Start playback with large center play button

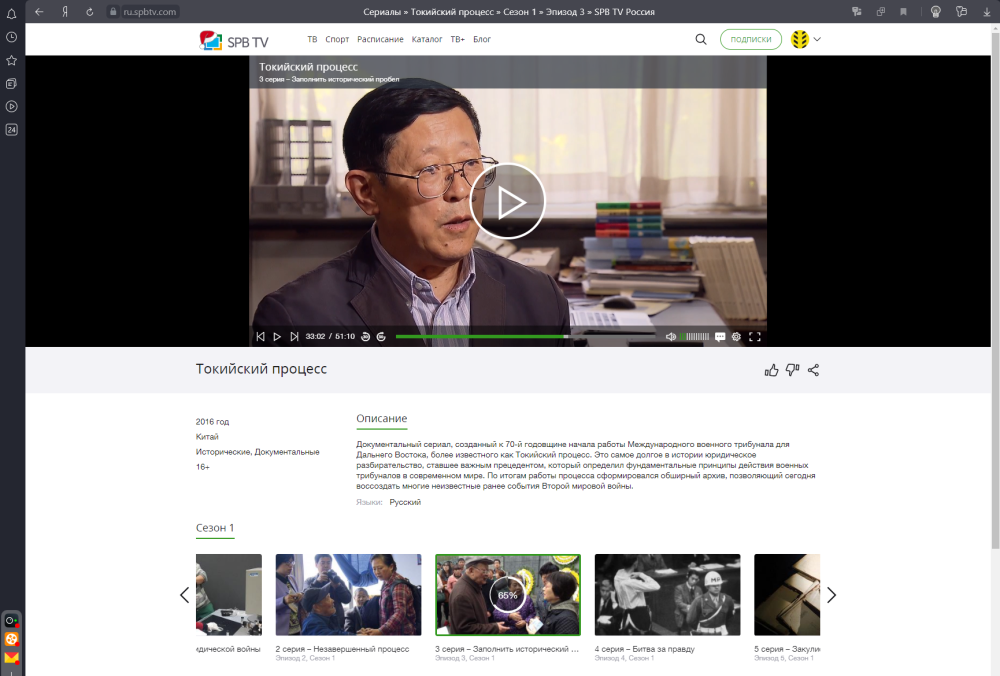coord(508,202)
